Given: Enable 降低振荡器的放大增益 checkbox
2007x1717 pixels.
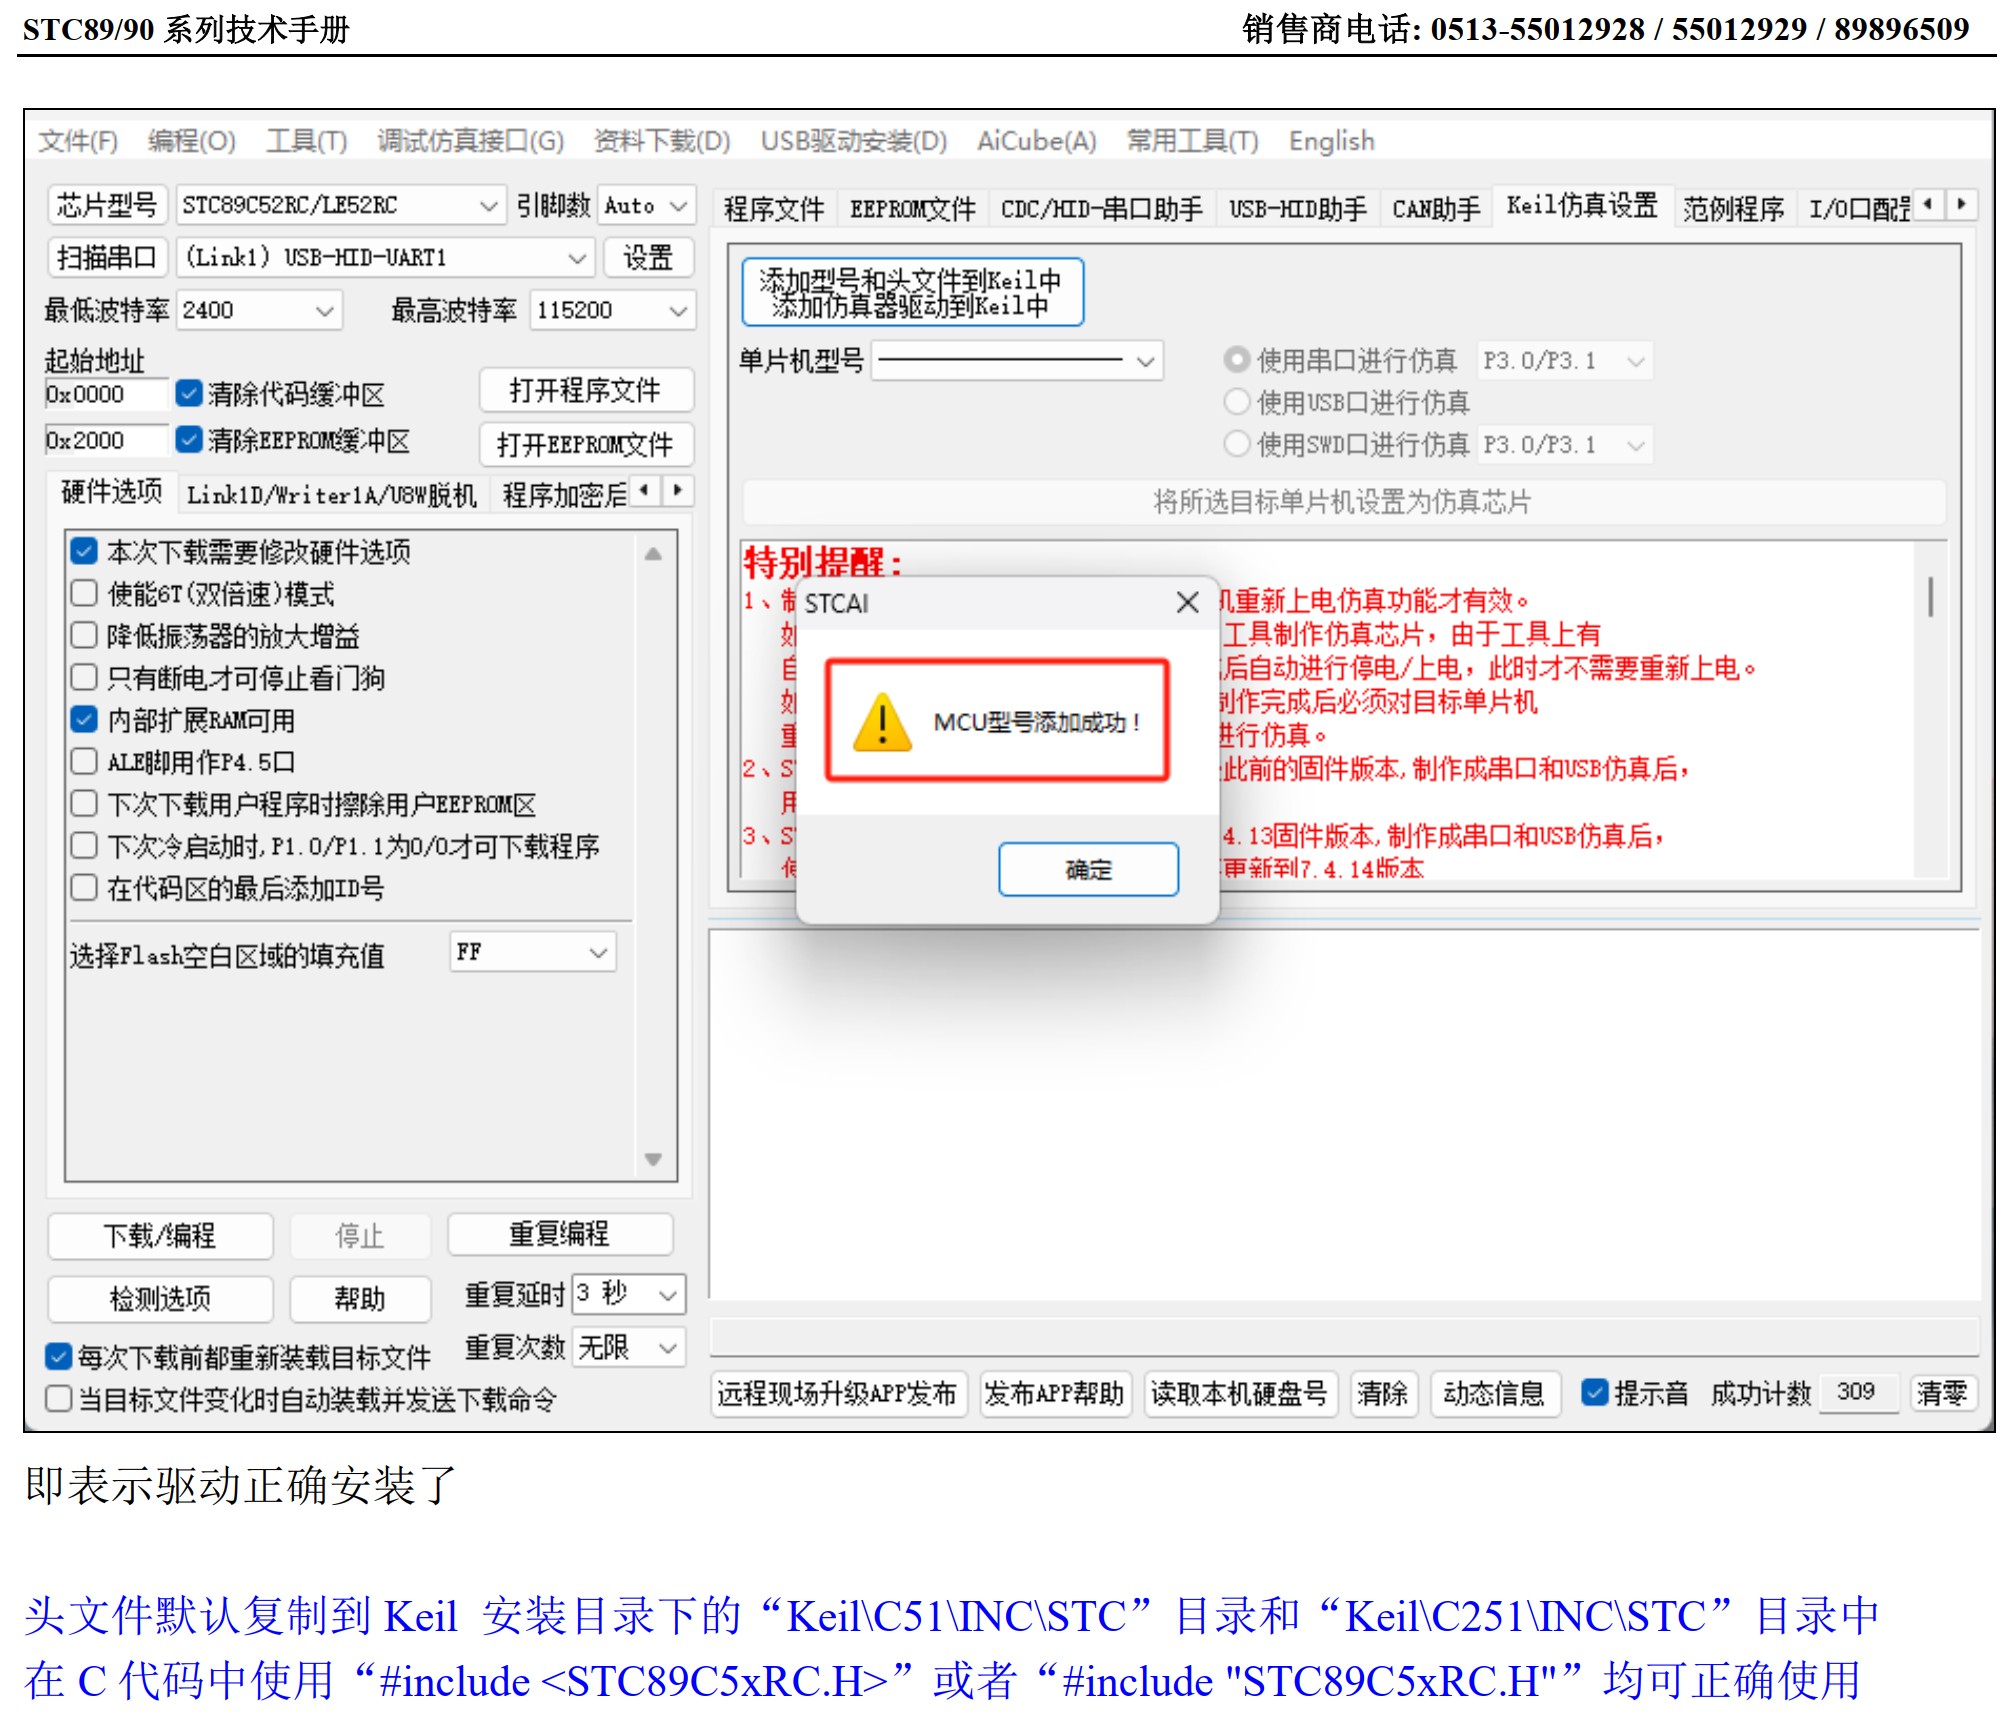Looking at the screenshot, I should click(84, 635).
